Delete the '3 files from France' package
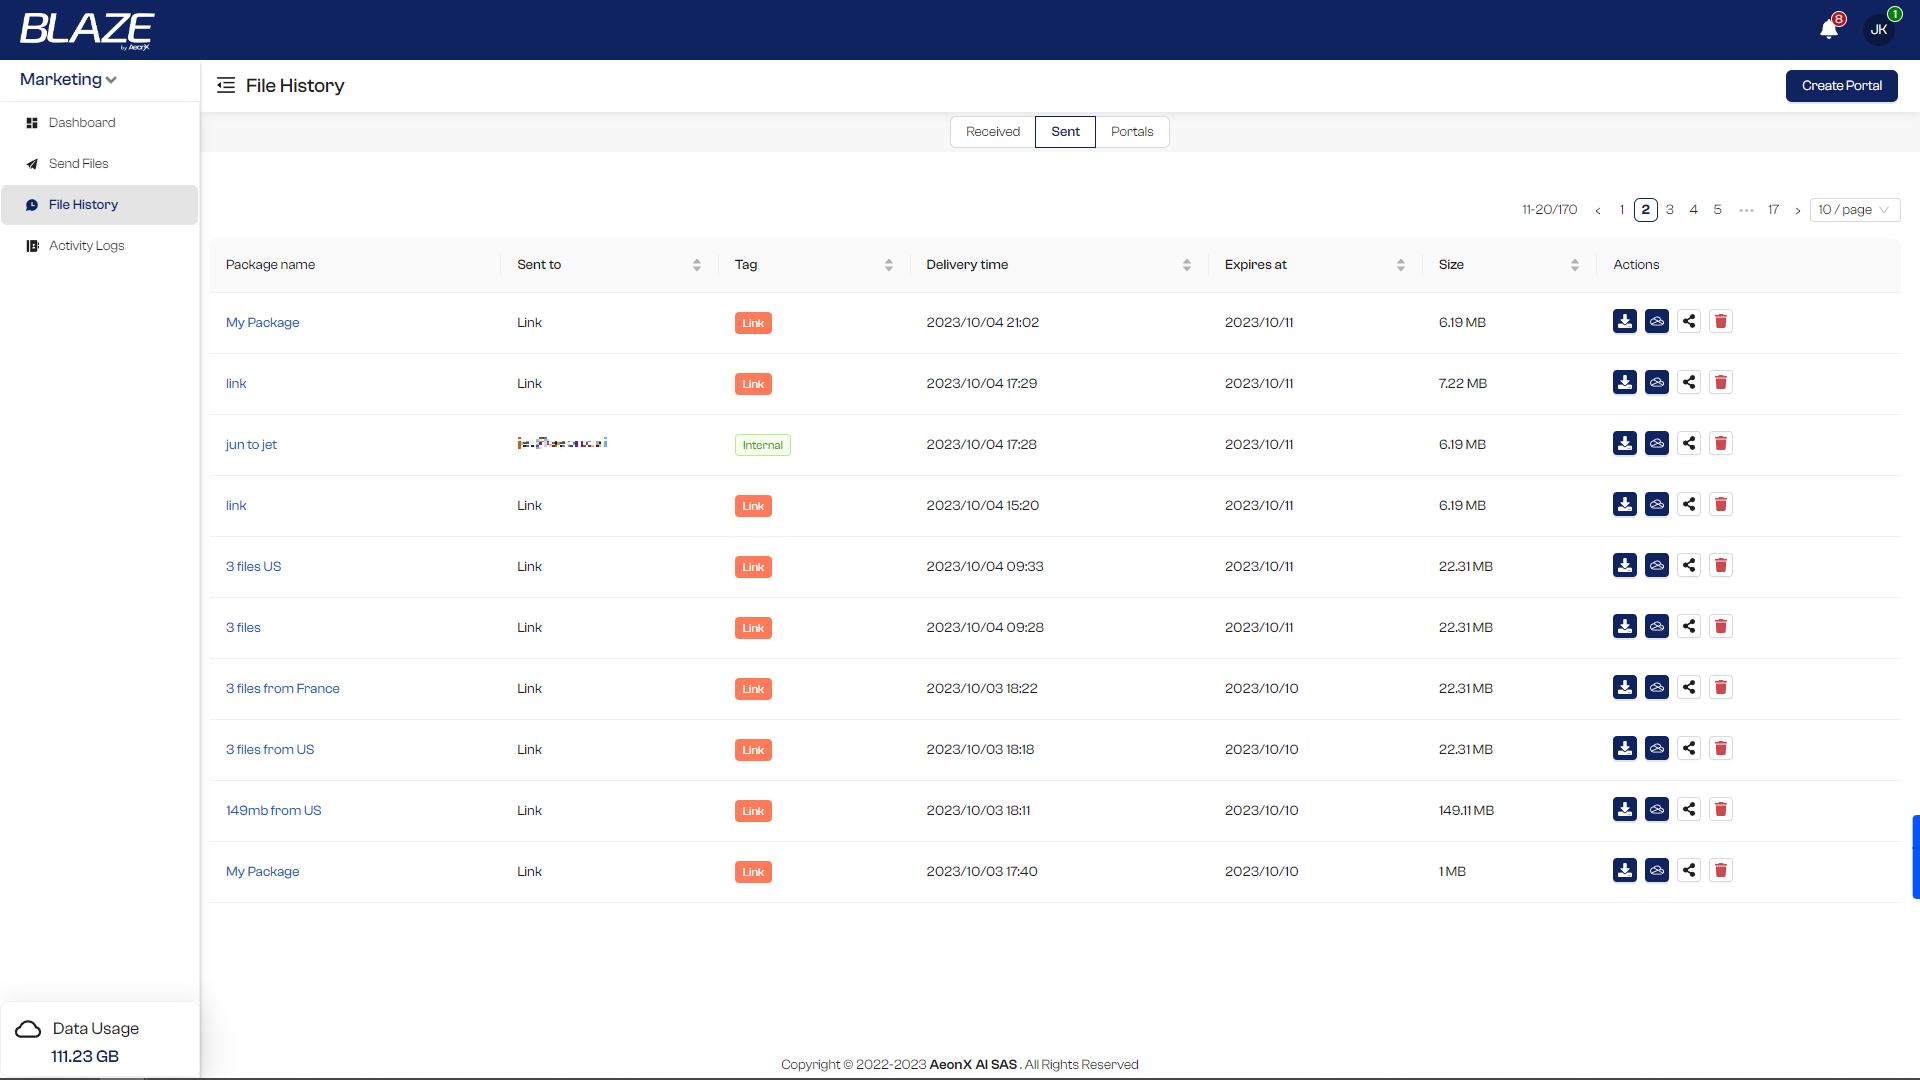 click(1720, 687)
